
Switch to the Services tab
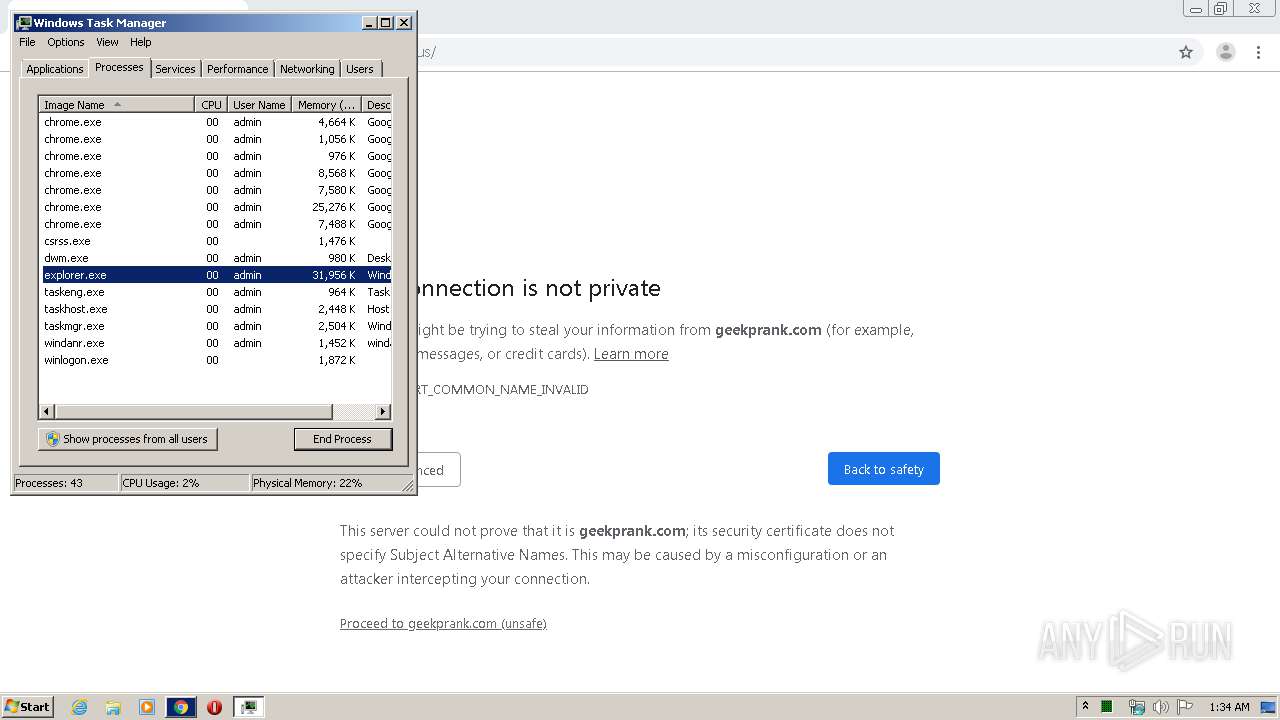point(175,69)
